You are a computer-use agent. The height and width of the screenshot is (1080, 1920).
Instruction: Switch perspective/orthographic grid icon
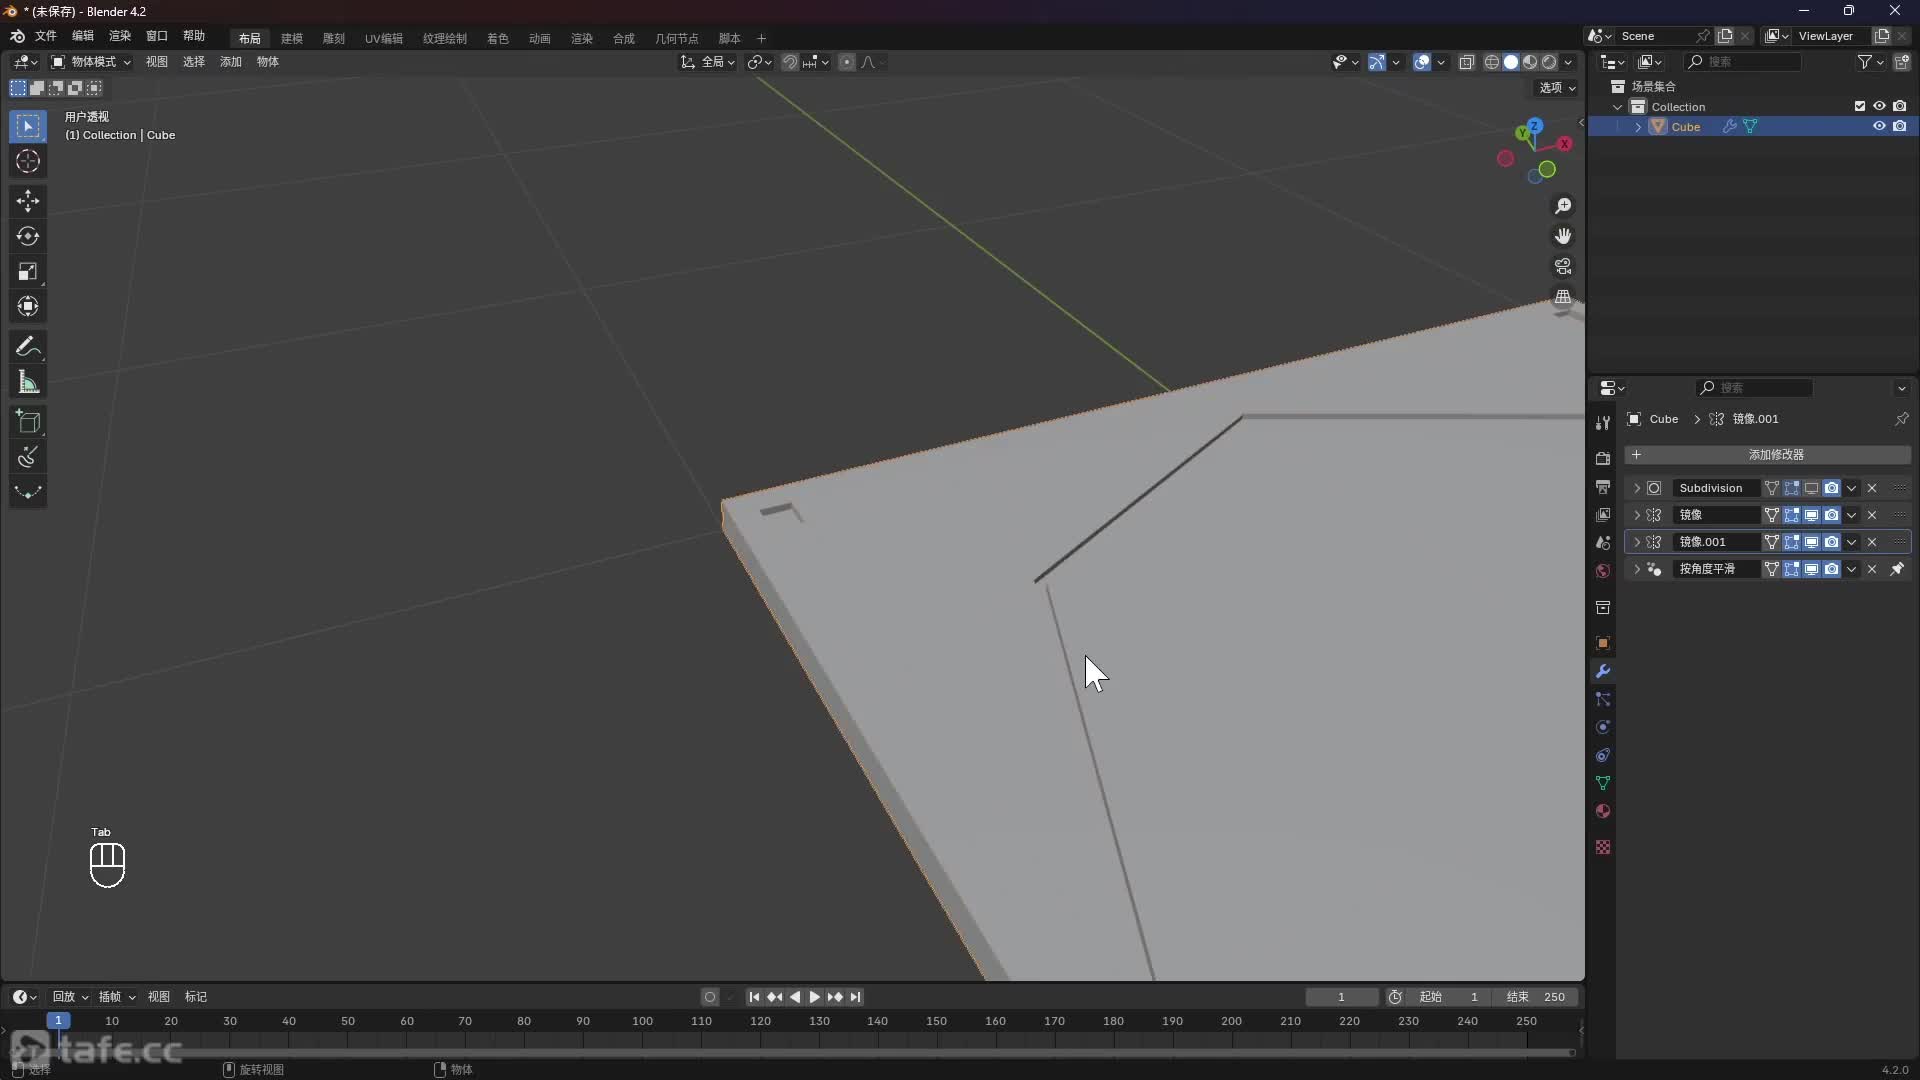1563,297
